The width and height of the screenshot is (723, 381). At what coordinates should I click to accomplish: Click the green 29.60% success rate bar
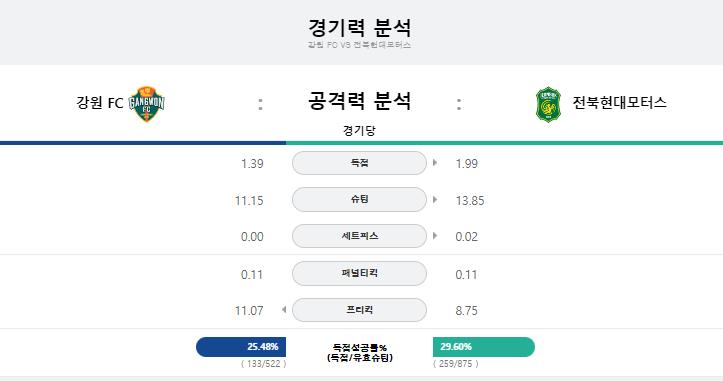pyautogui.click(x=484, y=347)
